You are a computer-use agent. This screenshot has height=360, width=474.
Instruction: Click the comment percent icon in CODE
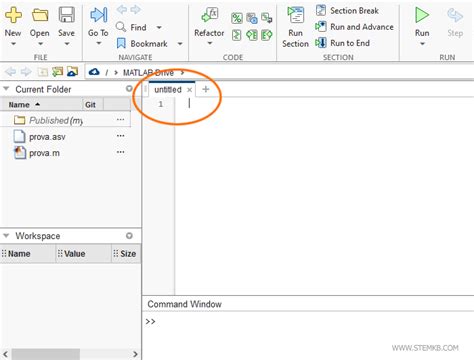237,18
